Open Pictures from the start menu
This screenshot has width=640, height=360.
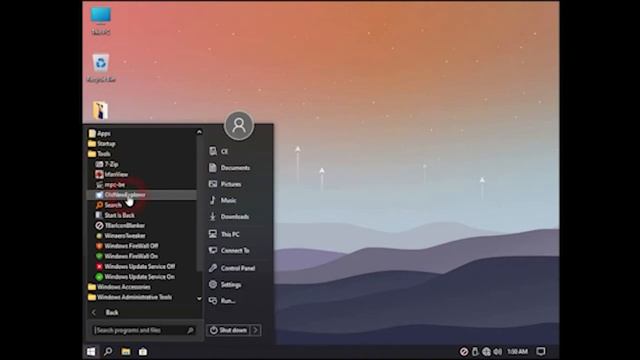tap(225, 184)
